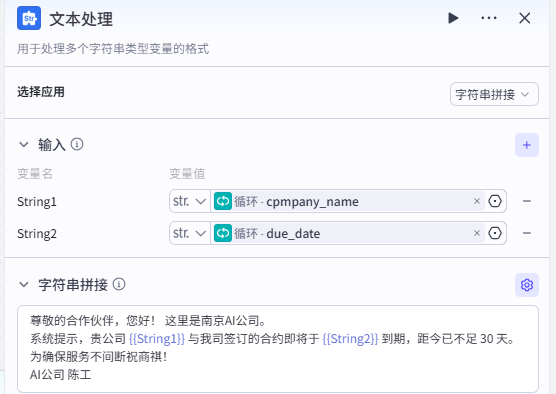Screen dimensions: 556x394
Task: Click String2 row's hexagon variable picker
Action: 495,233
